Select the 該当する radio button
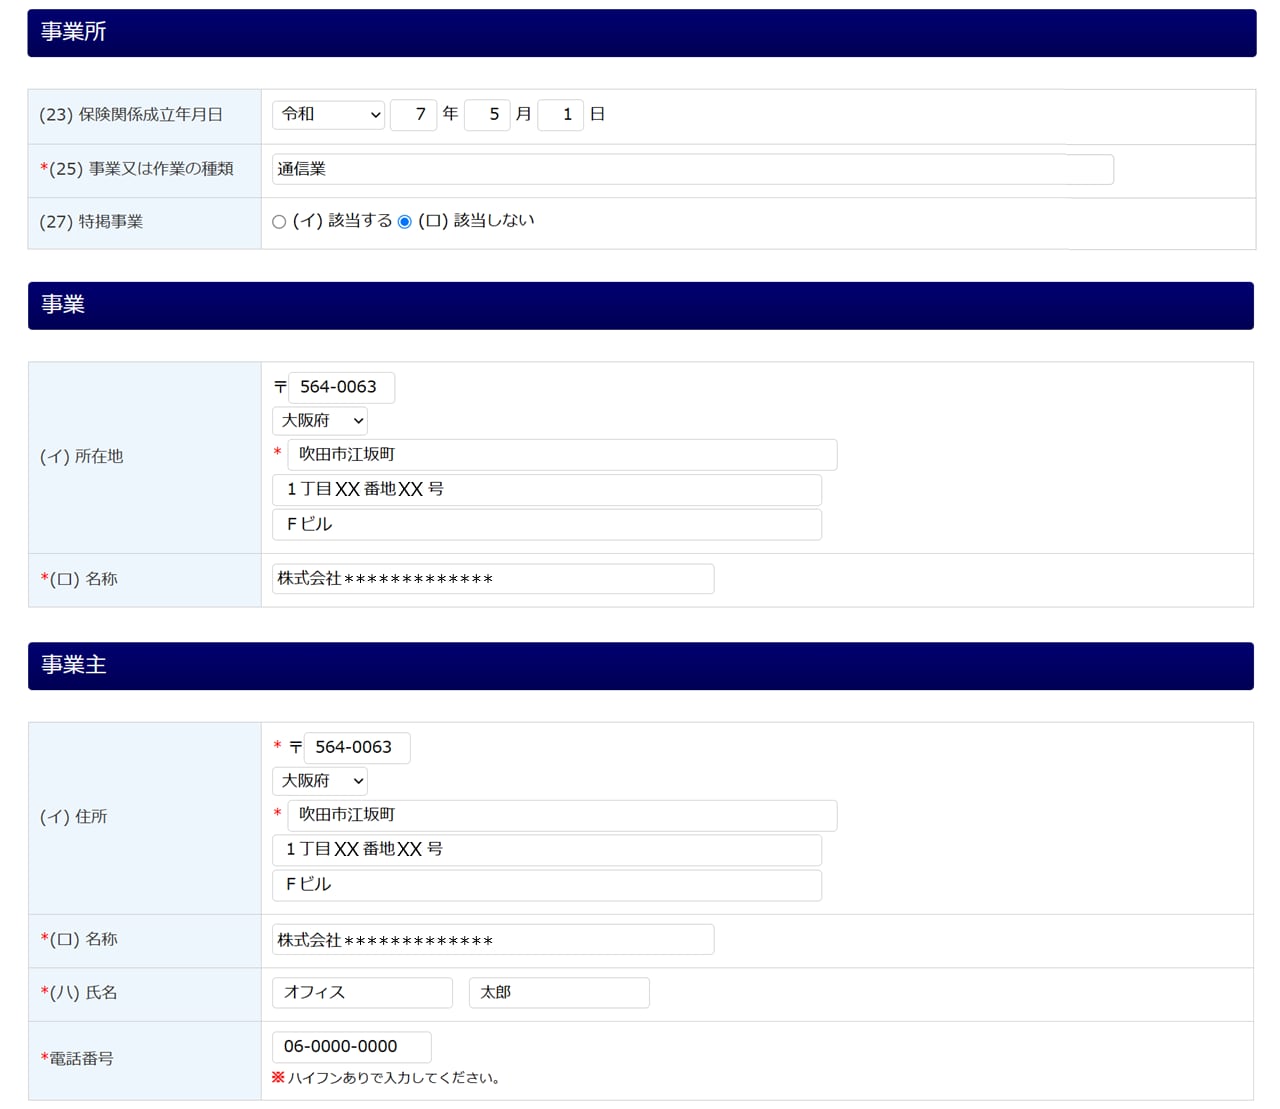 279,222
